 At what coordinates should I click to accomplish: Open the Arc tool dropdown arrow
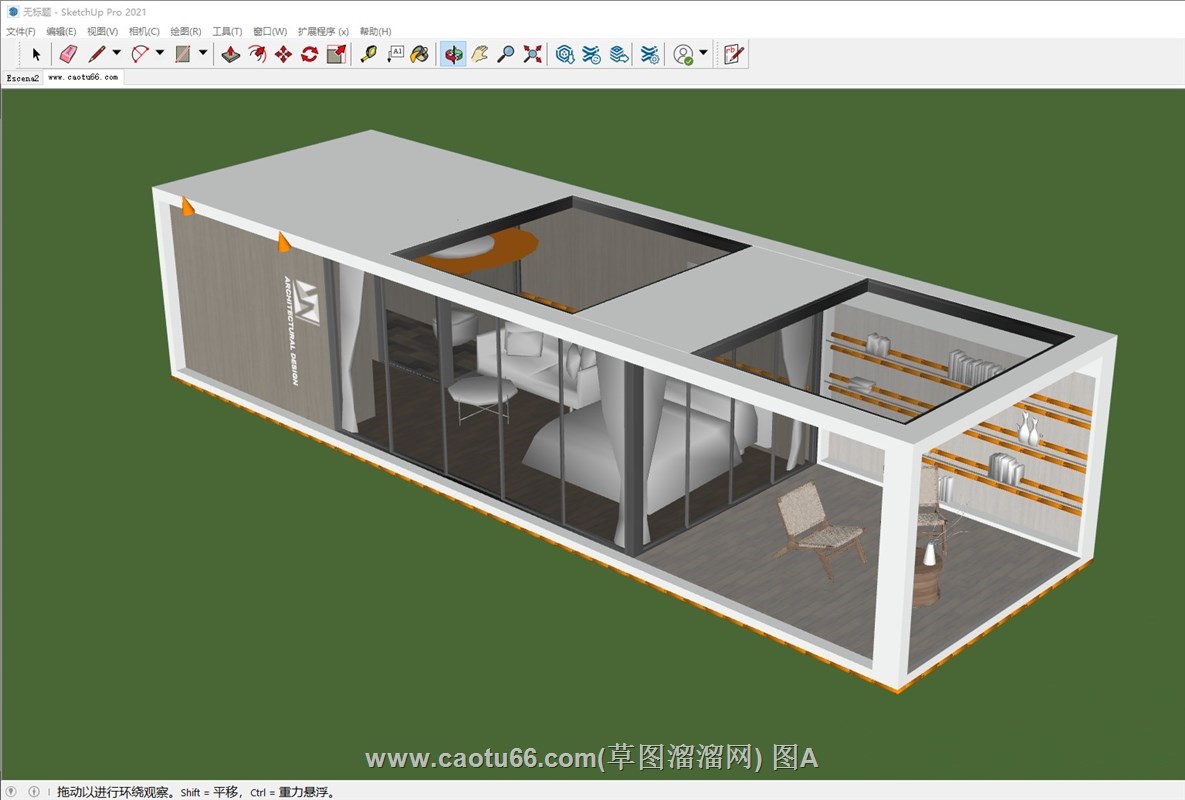160,53
